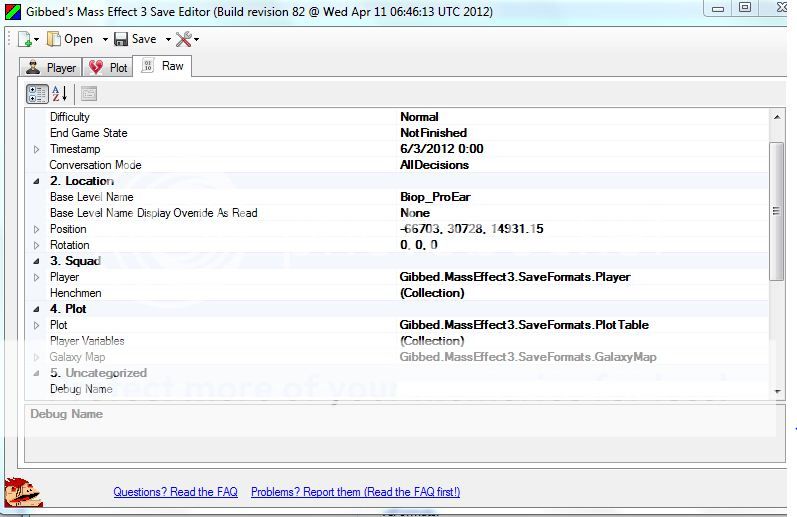Click the New save file icon
The width and height of the screenshot is (797, 517).
coord(24,39)
